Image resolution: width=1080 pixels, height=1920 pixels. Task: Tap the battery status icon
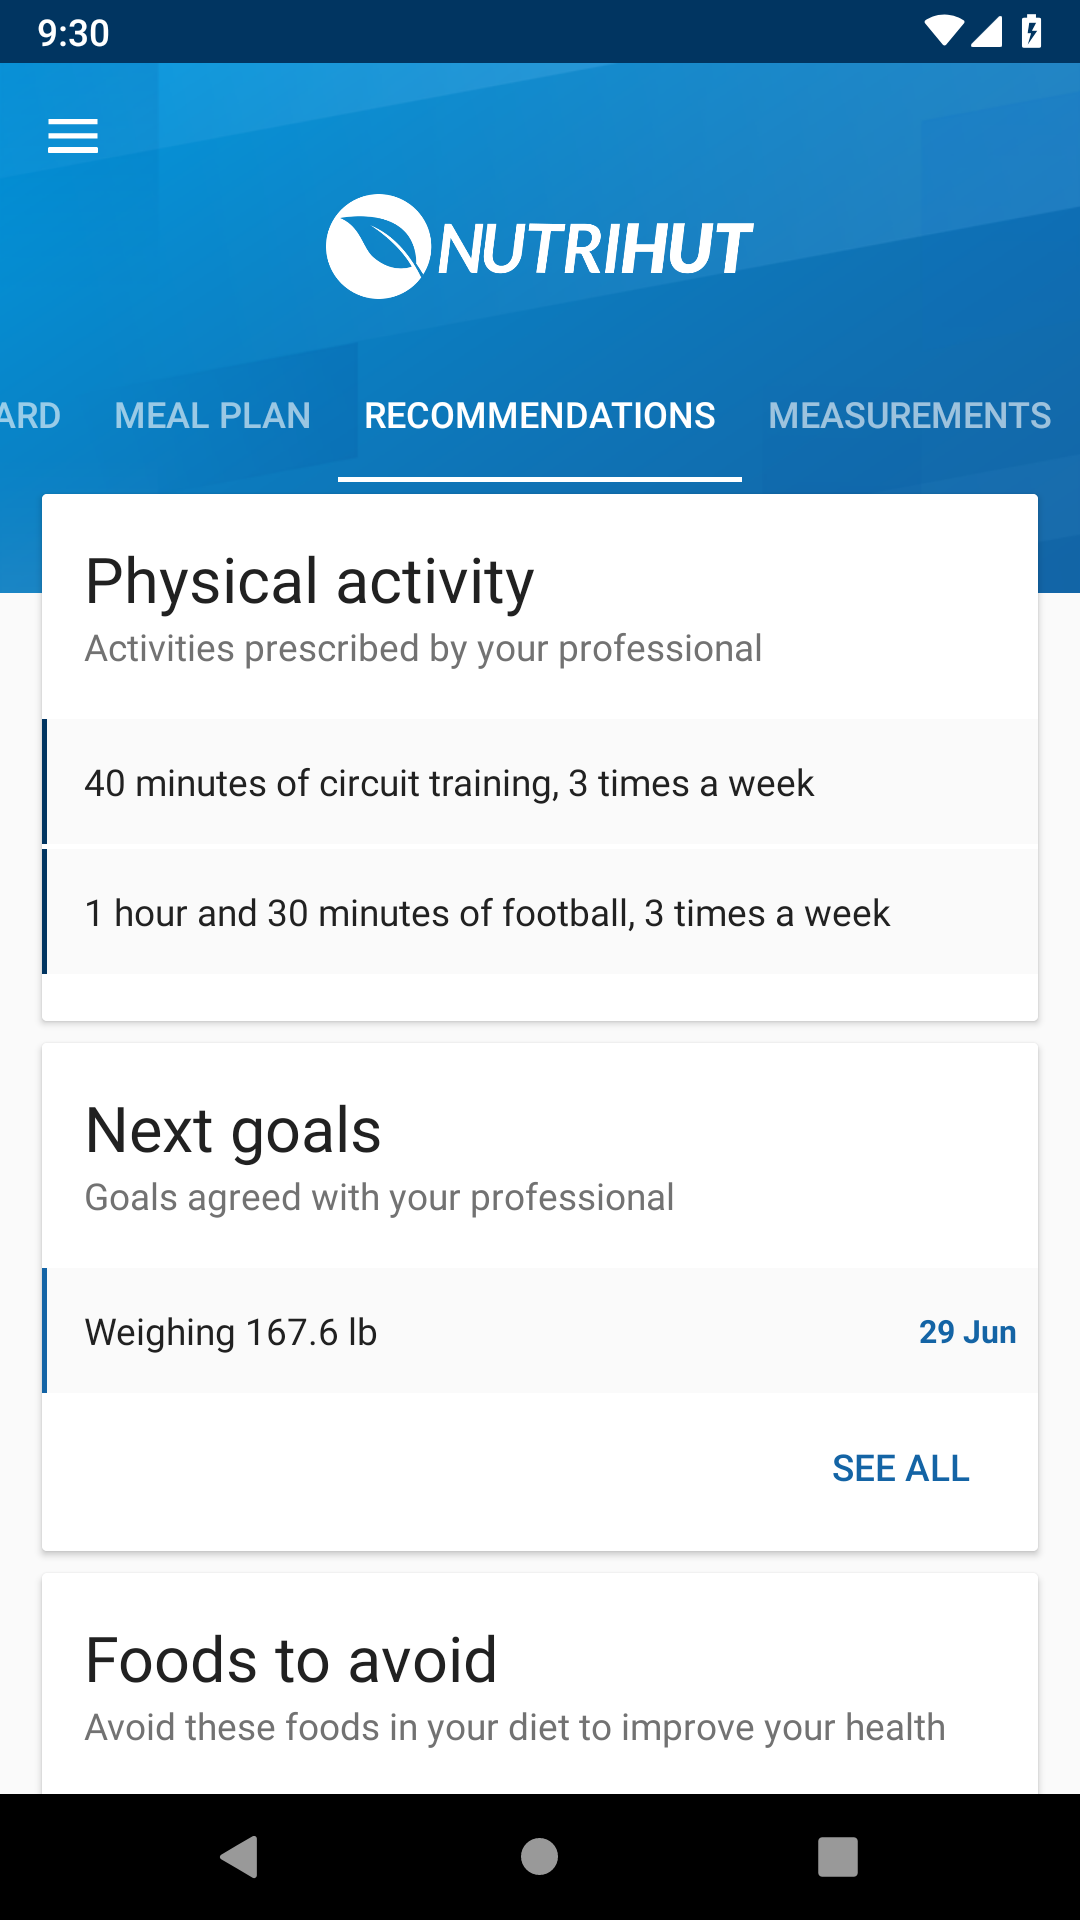1031,32
